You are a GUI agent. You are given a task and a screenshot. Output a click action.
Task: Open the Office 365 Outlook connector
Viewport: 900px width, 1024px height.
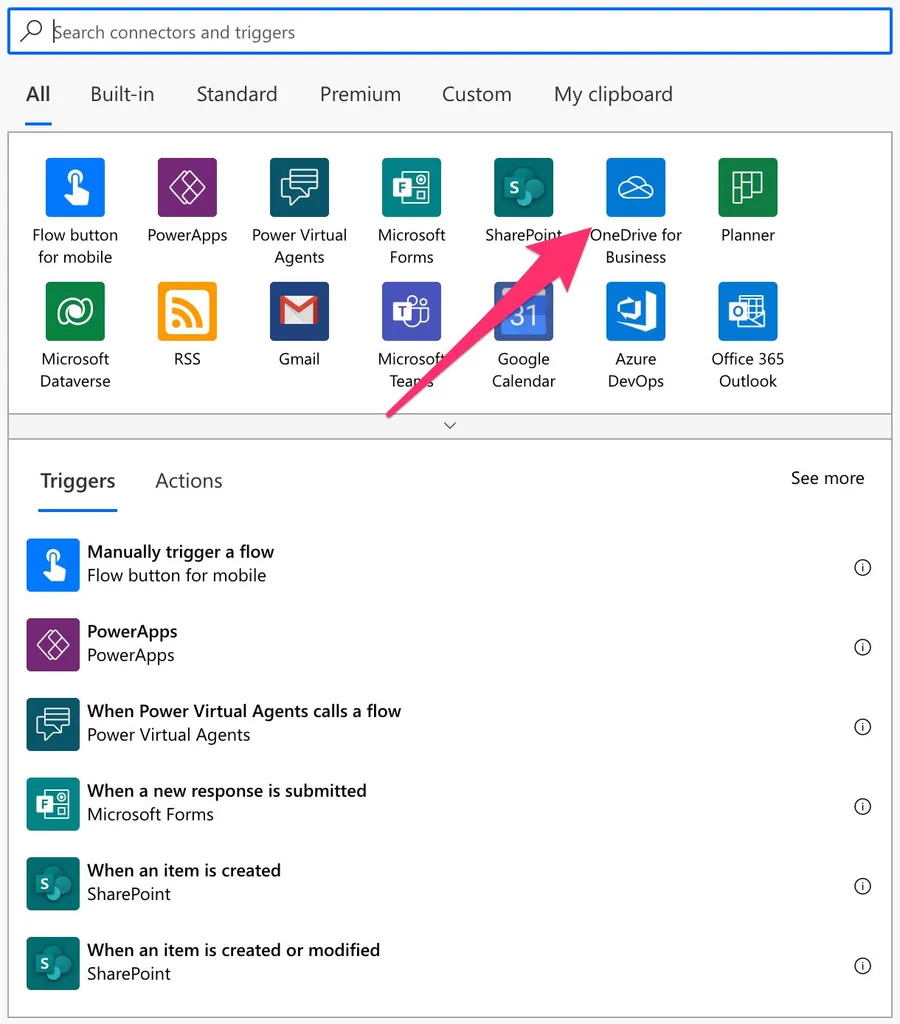pyautogui.click(x=747, y=312)
